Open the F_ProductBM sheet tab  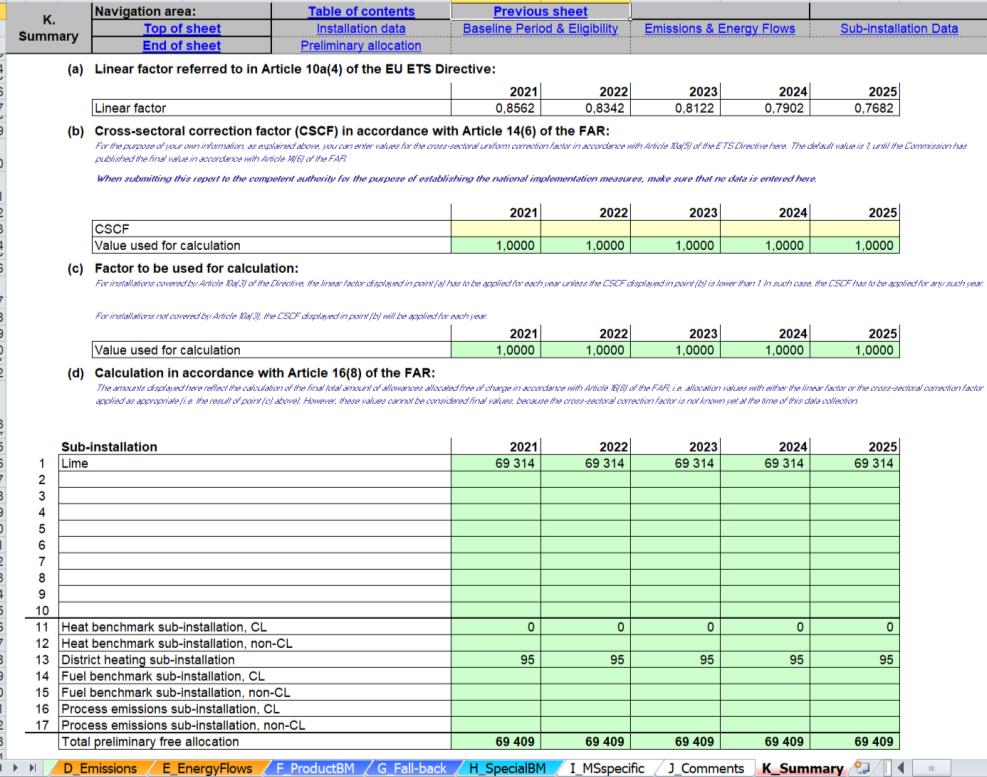click(x=315, y=768)
